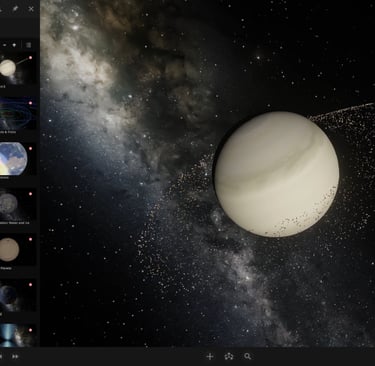Open the tan planet simulation thumbnail
The width and height of the screenshot is (375, 366).
tap(18, 250)
